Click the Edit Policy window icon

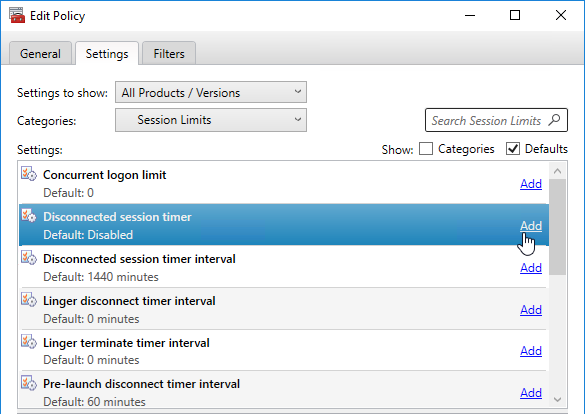17,15
